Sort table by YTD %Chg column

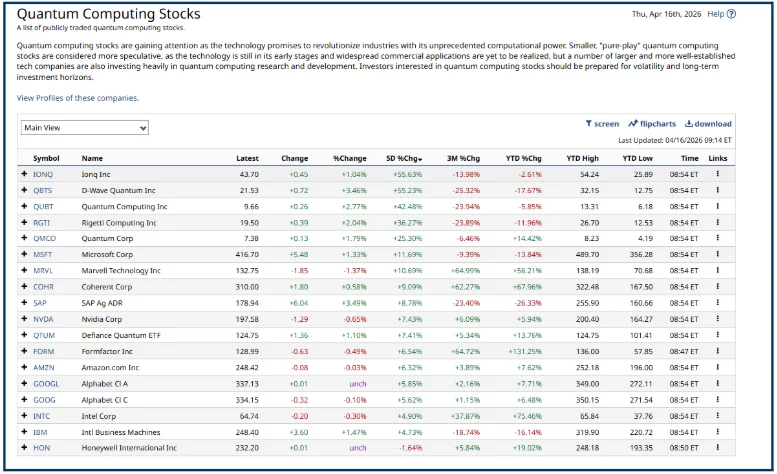(x=523, y=158)
